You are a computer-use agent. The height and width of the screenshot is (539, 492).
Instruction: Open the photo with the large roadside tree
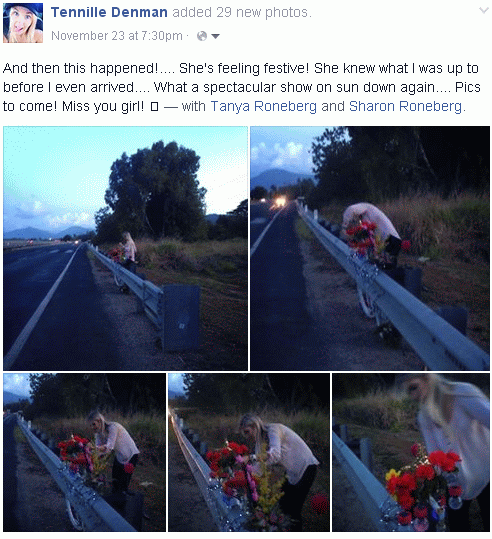[x=125, y=248]
